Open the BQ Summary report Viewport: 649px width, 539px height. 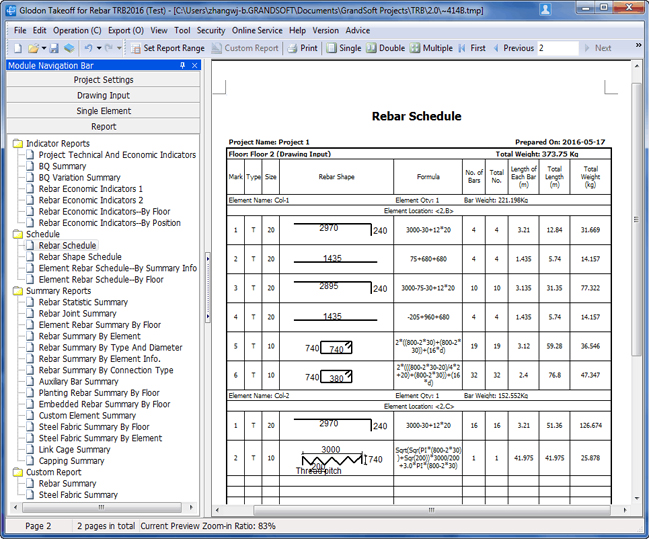tap(62, 166)
